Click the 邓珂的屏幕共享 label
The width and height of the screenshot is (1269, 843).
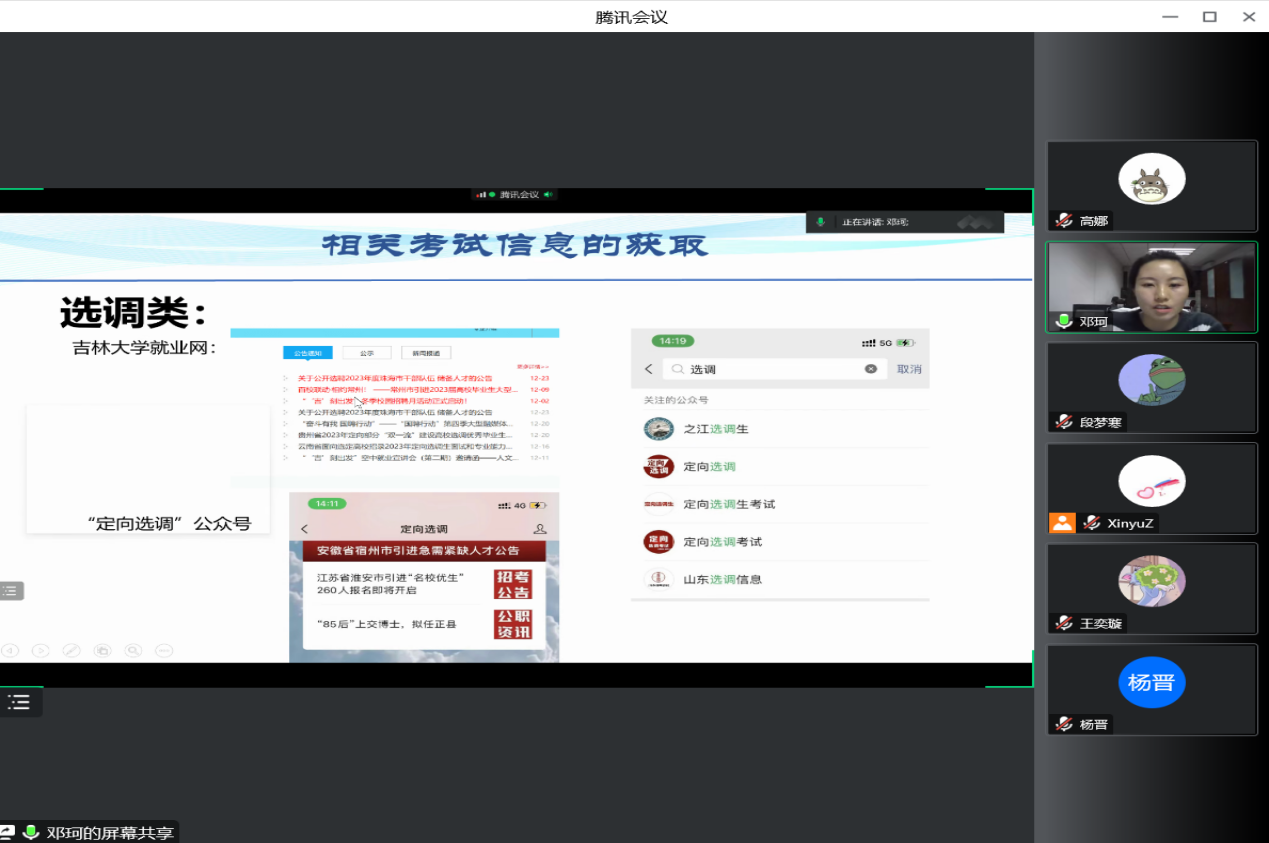(x=110, y=832)
